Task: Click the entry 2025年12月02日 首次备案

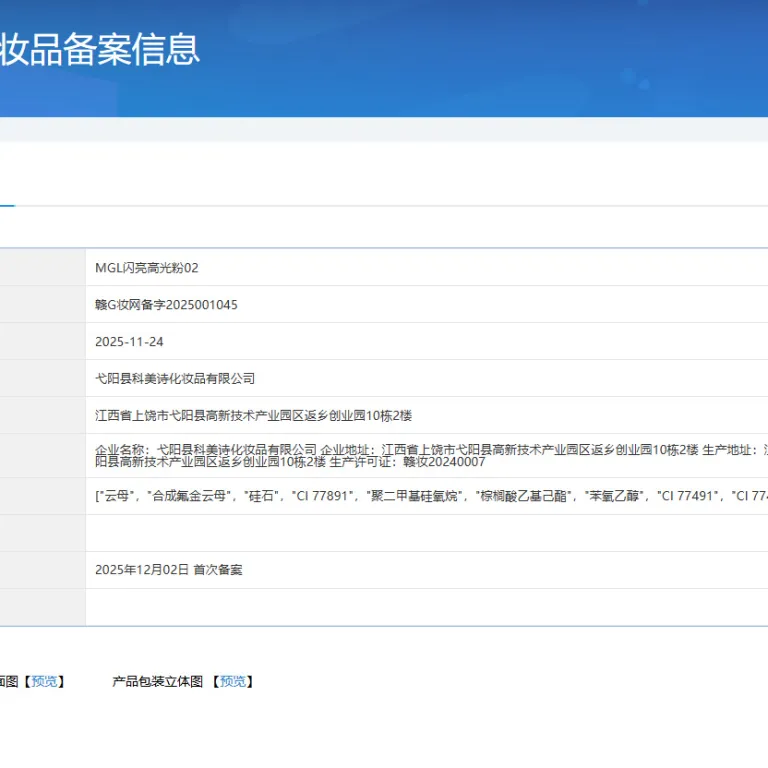Action: [x=168, y=570]
